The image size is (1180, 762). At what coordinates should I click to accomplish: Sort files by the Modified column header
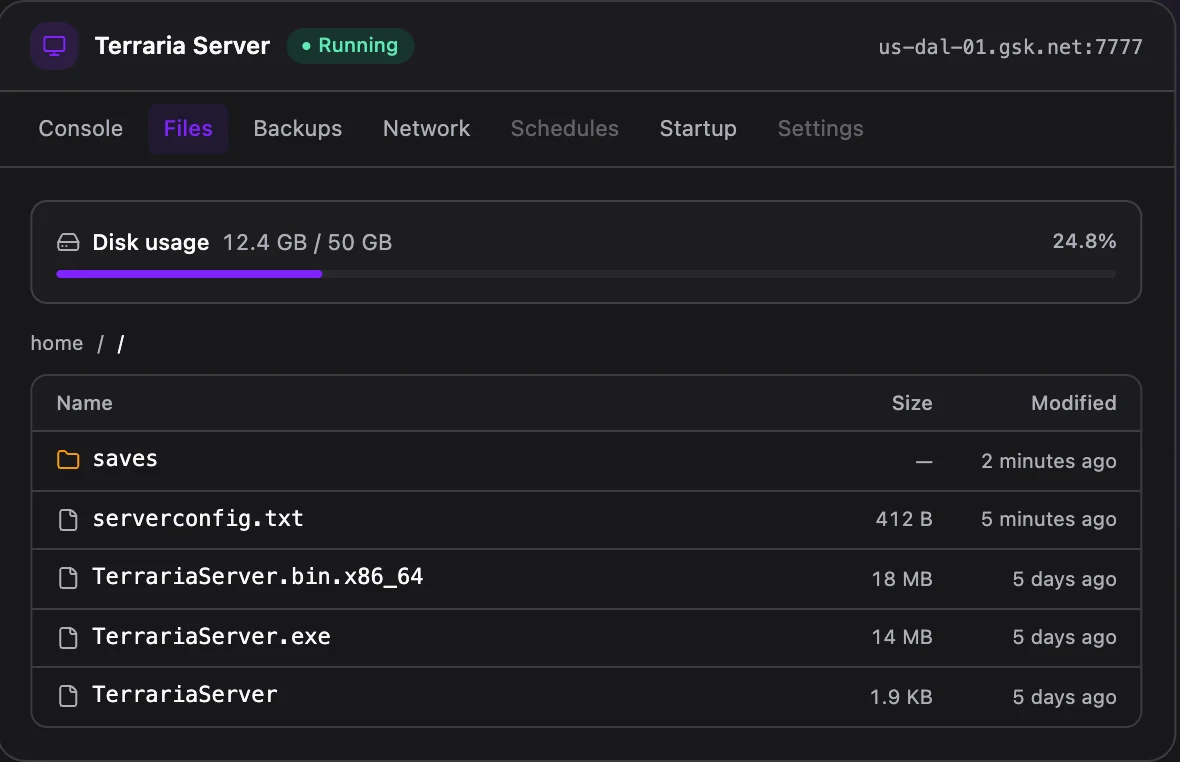point(1073,403)
